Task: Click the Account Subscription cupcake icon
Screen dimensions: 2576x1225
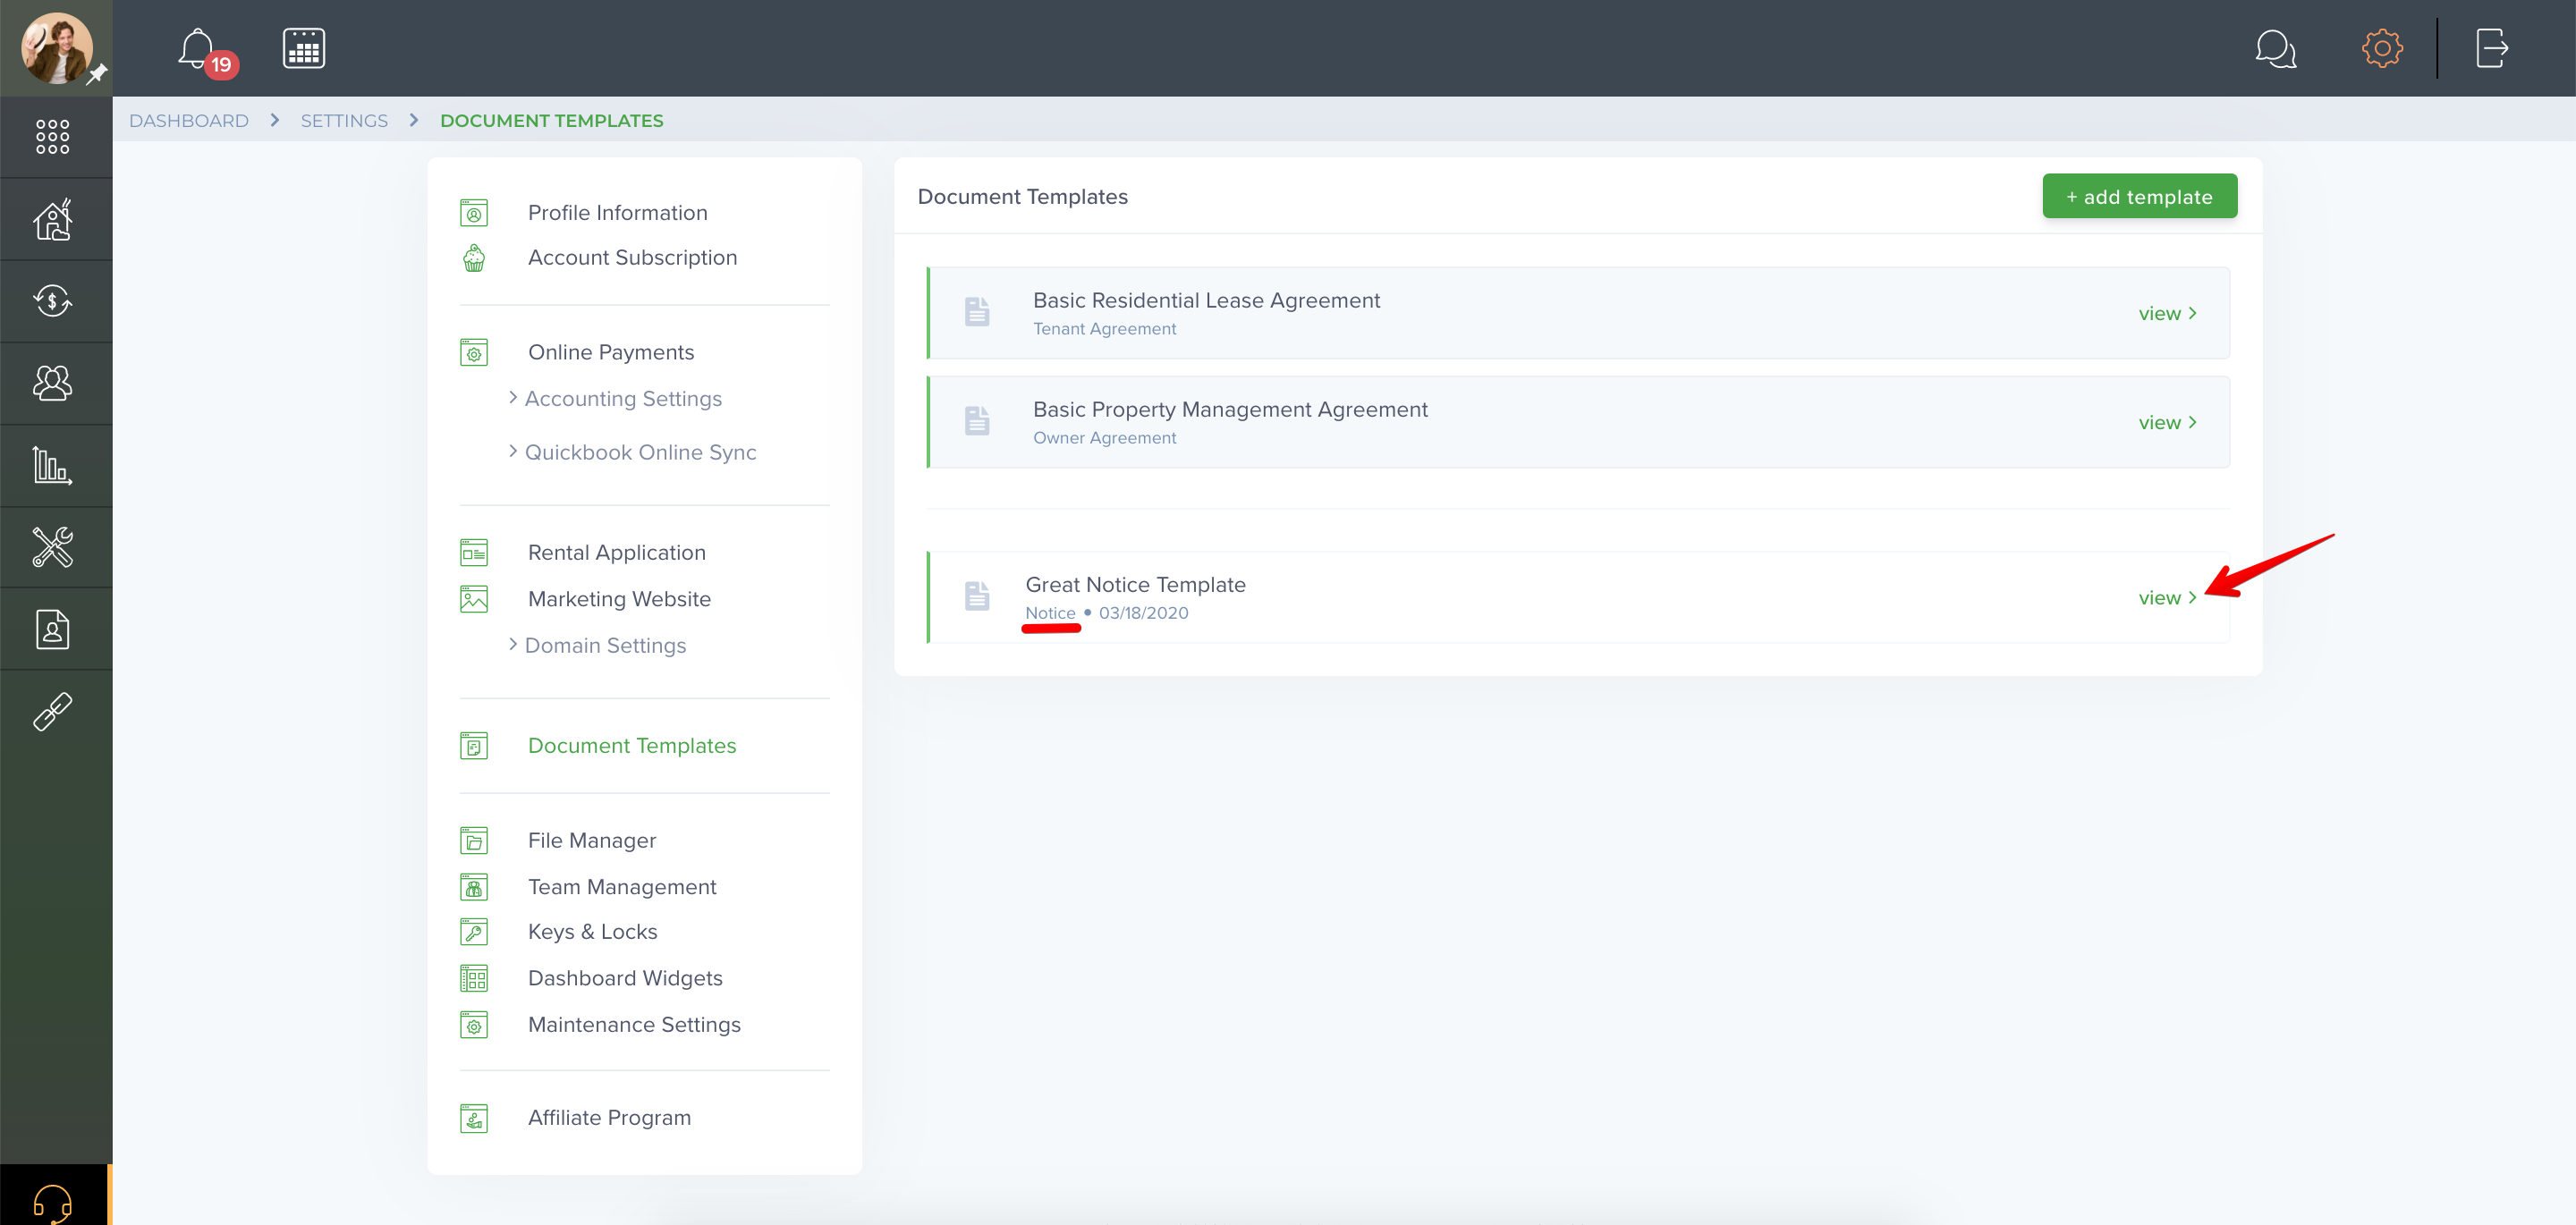Action: pos(474,258)
